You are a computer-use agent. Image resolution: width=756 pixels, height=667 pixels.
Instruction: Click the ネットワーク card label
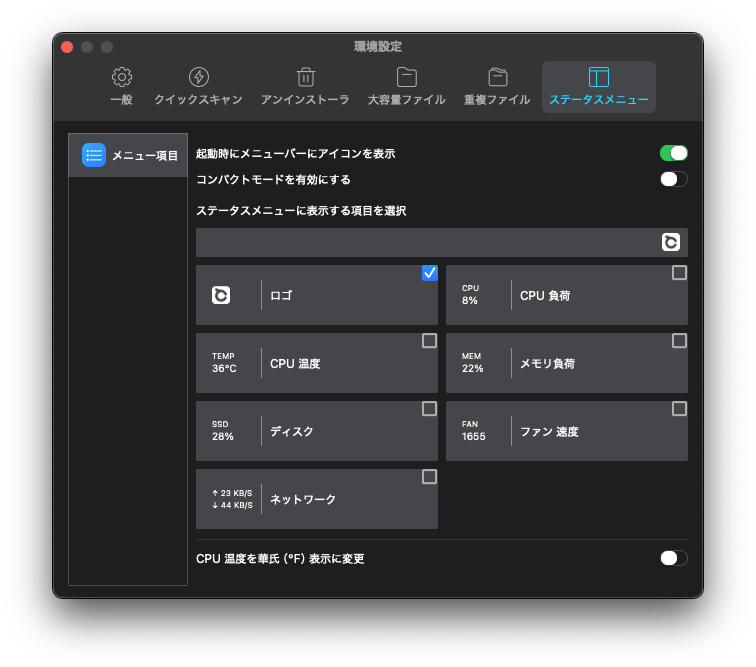click(303, 499)
